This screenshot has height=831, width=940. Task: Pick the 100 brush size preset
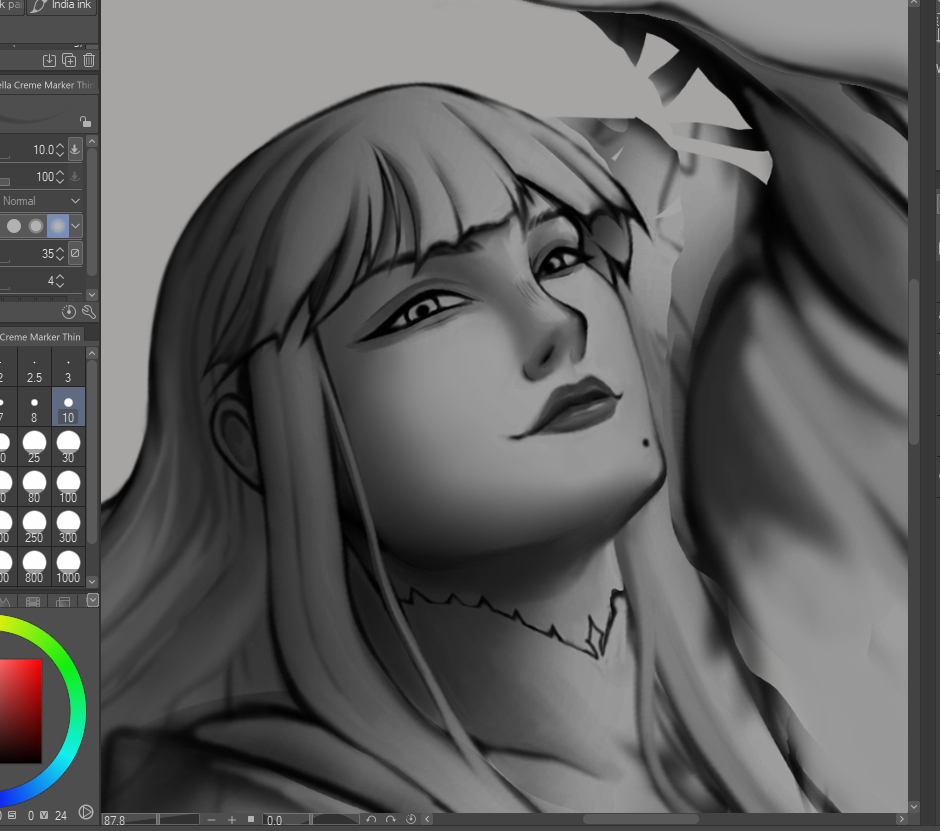(x=68, y=485)
